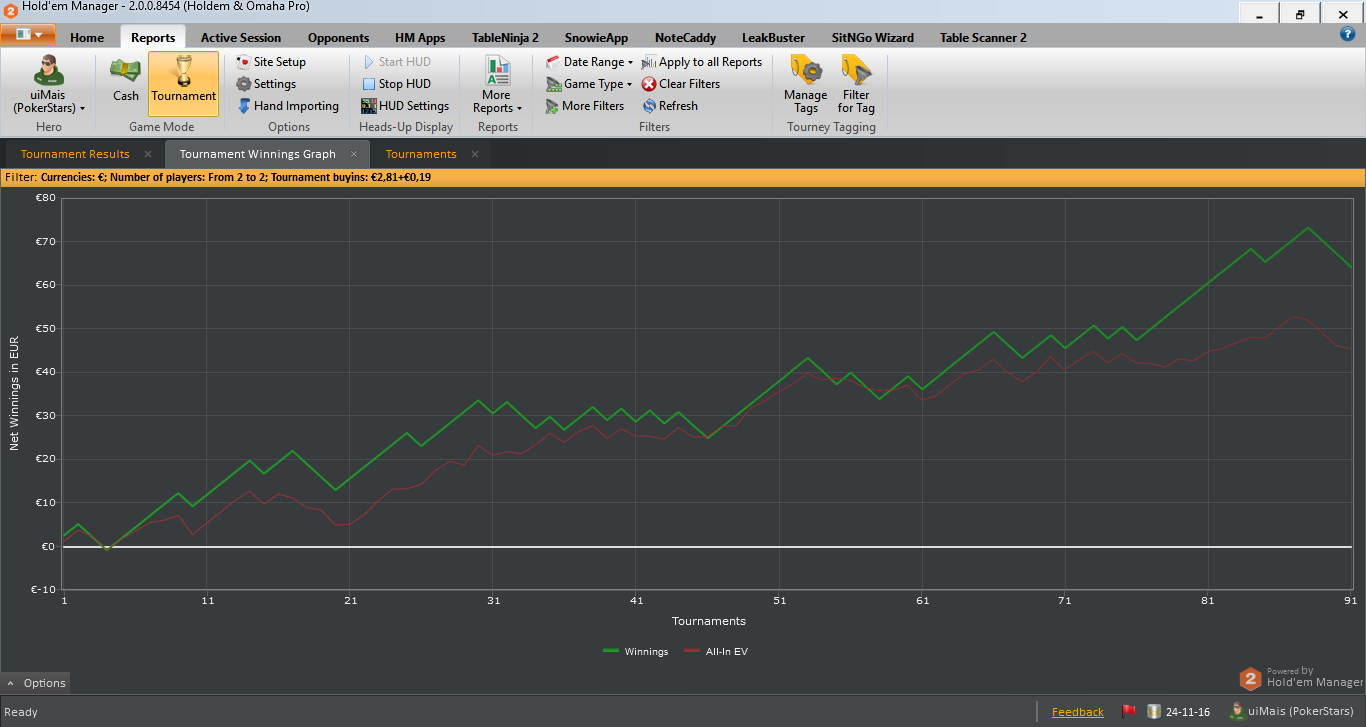This screenshot has height=727, width=1366.
Task: Toggle the All-In EV legend entry
Action: point(715,652)
